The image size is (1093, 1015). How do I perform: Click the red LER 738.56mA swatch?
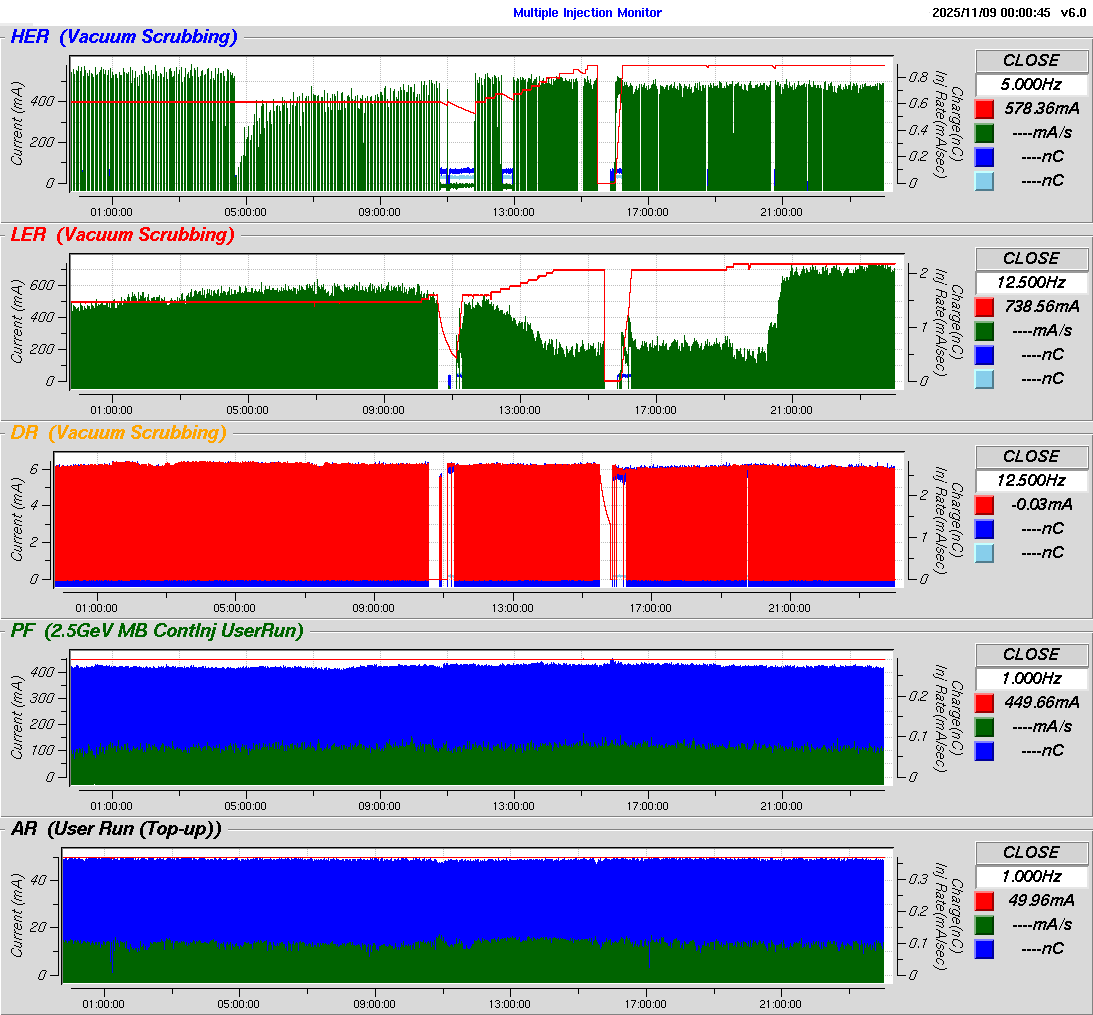[984, 307]
